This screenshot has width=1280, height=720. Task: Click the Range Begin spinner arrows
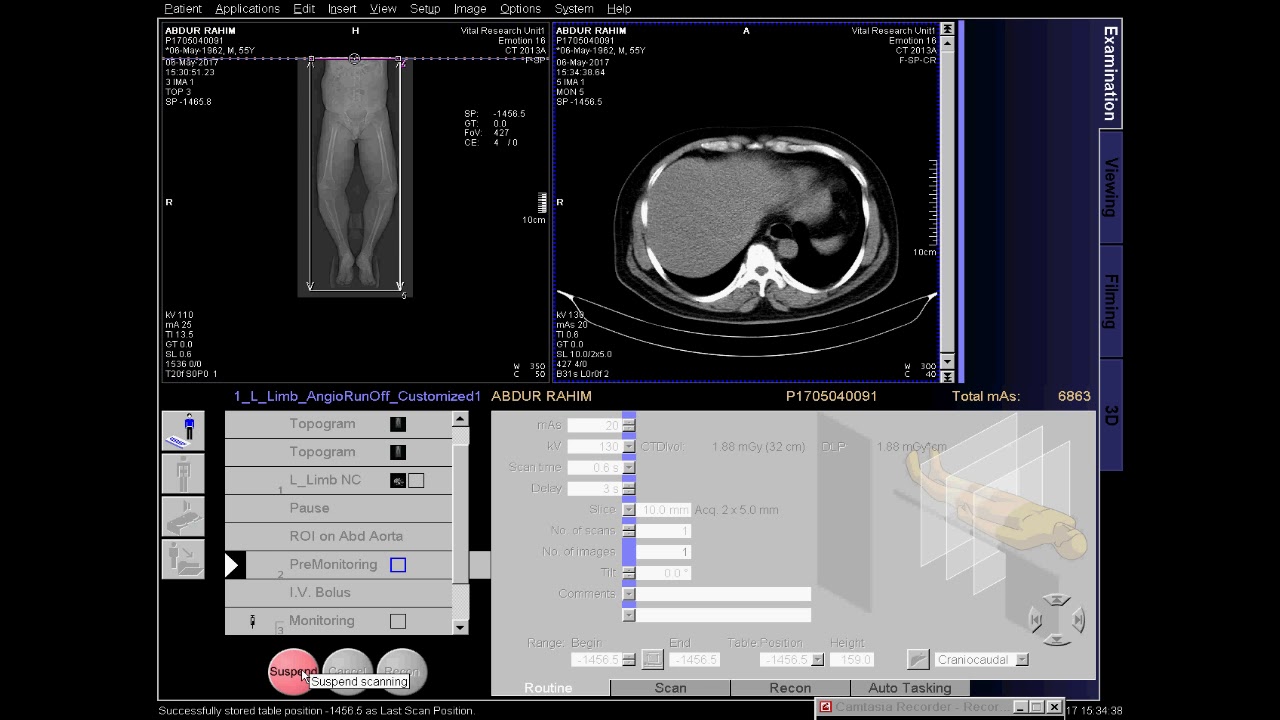(628, 660)
